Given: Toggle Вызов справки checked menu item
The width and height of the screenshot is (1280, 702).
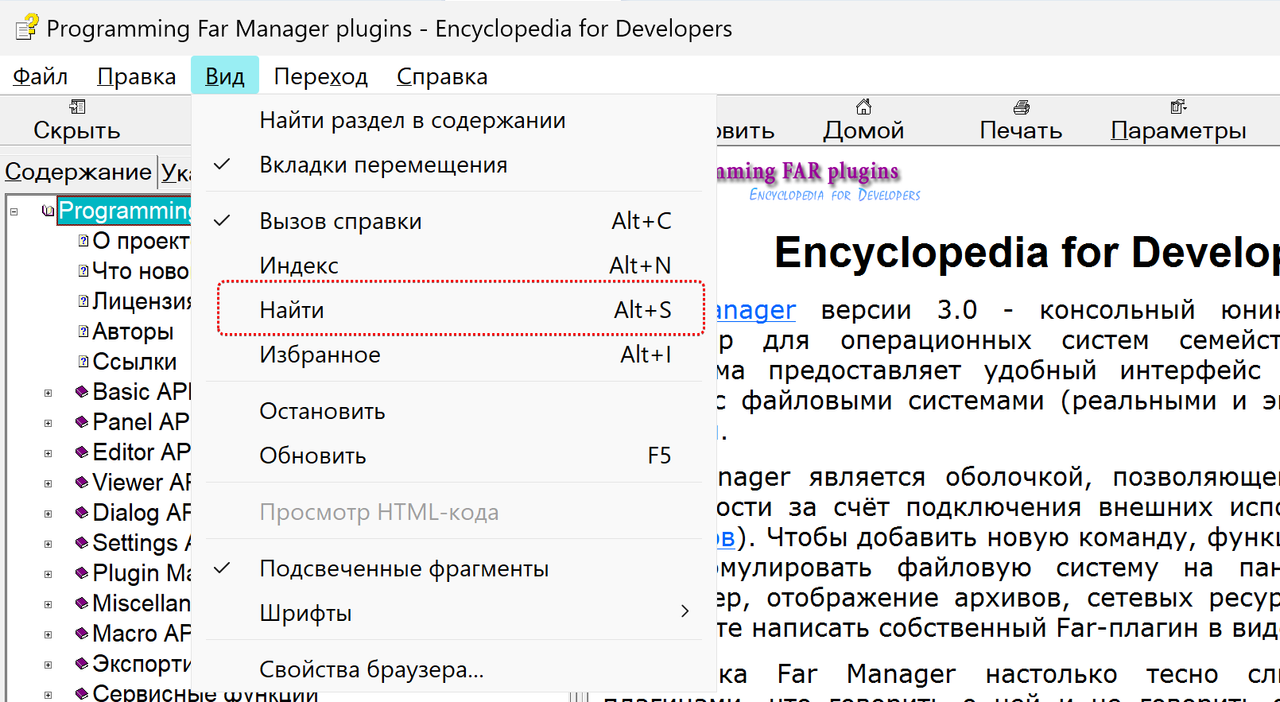Looking at the screenshot, I should tap(454, 221).
